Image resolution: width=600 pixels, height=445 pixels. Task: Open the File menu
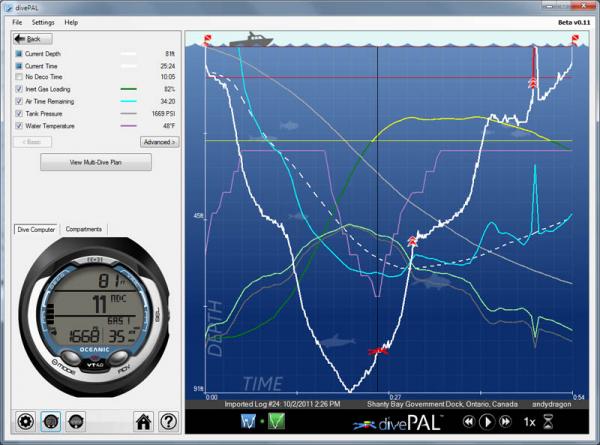17,21
